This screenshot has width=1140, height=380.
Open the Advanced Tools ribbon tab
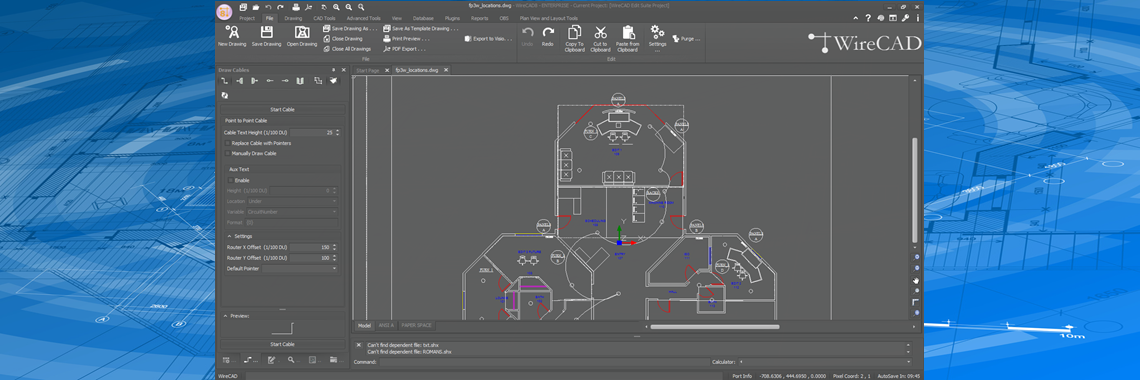(x=364, y=18)
